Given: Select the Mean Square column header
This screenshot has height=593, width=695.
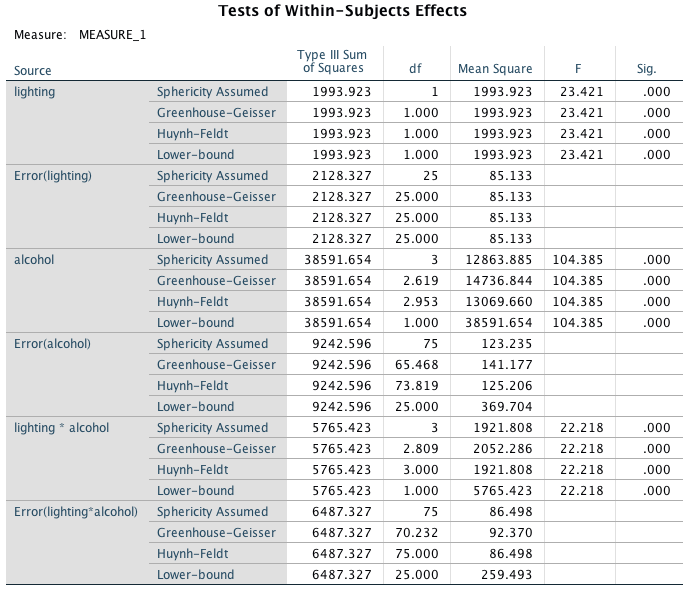Looking at the screenshot, I should click(495, 69).
